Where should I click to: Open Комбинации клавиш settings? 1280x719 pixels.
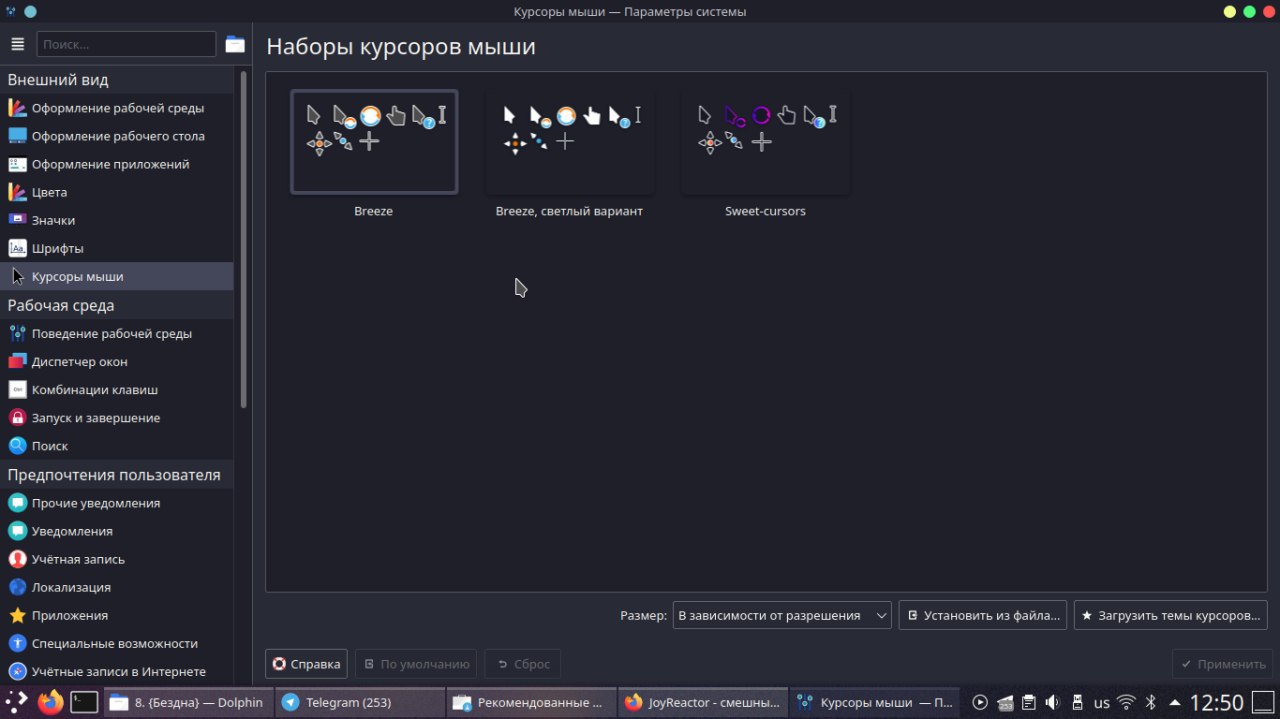pos(117,390)
